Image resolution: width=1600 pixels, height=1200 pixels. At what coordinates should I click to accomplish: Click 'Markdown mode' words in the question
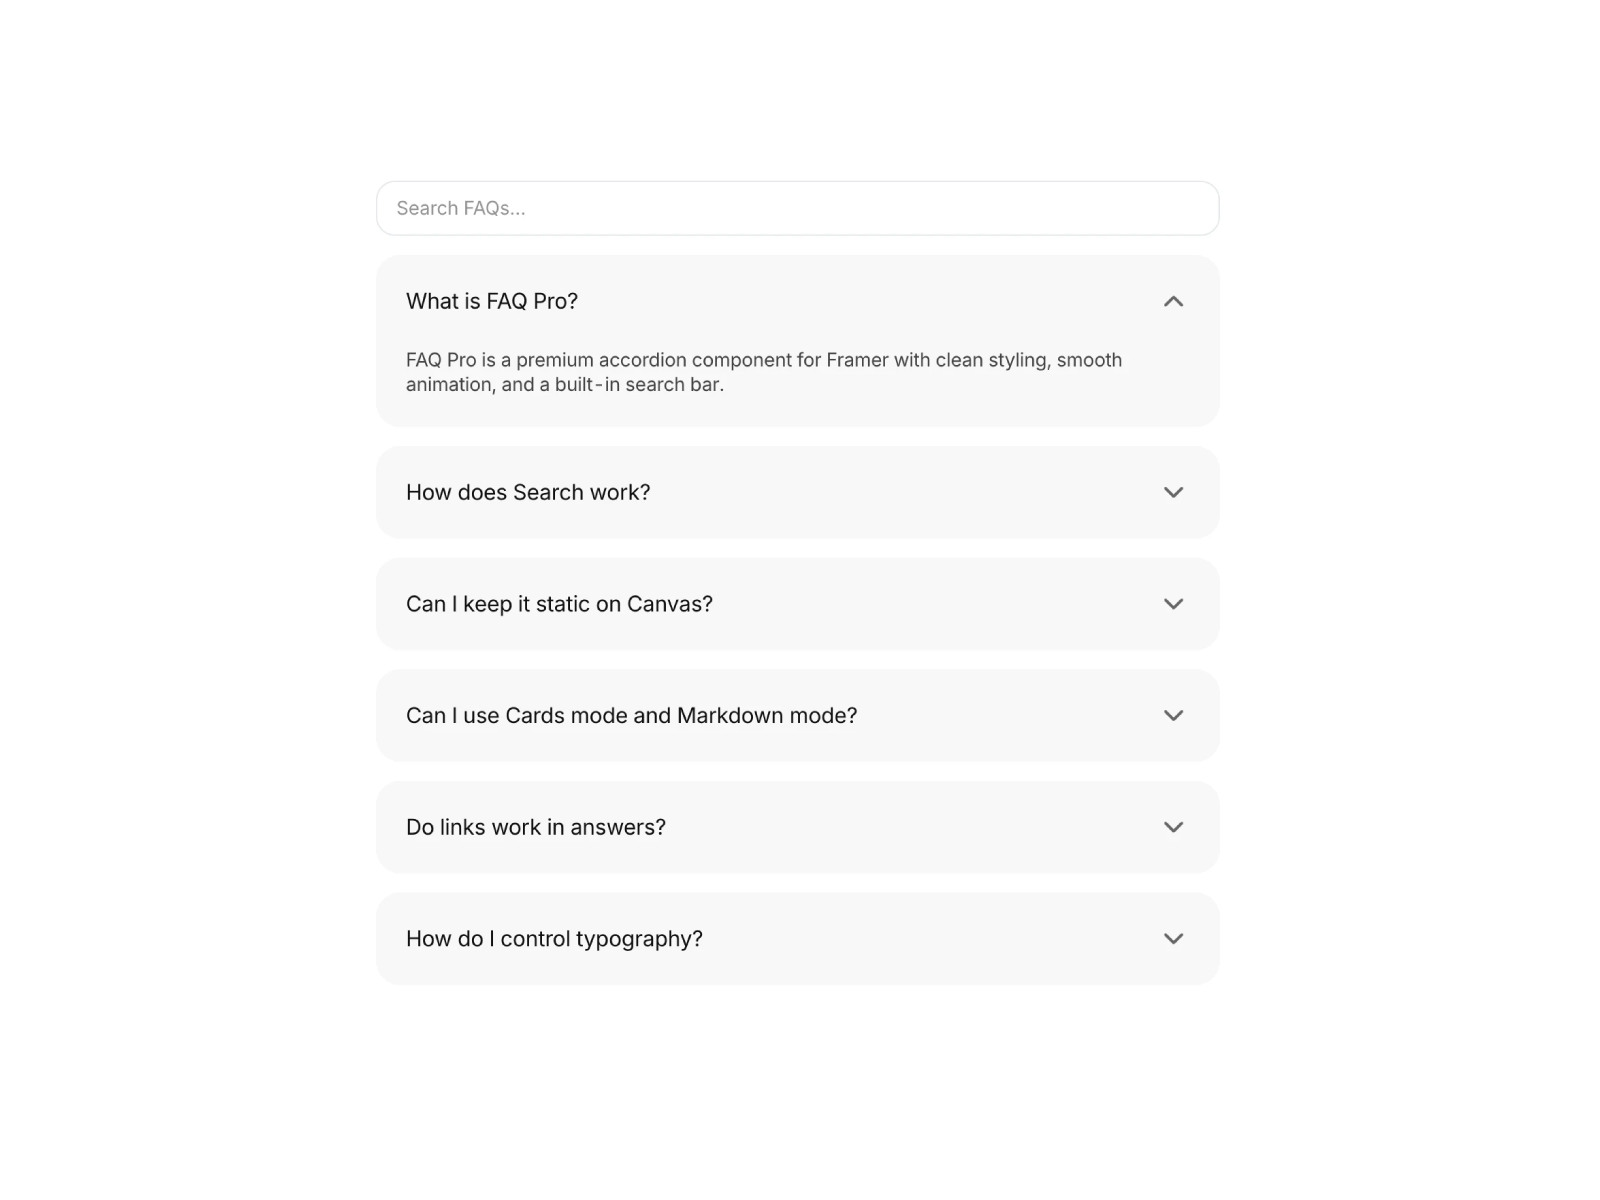(x=766, y=716)
